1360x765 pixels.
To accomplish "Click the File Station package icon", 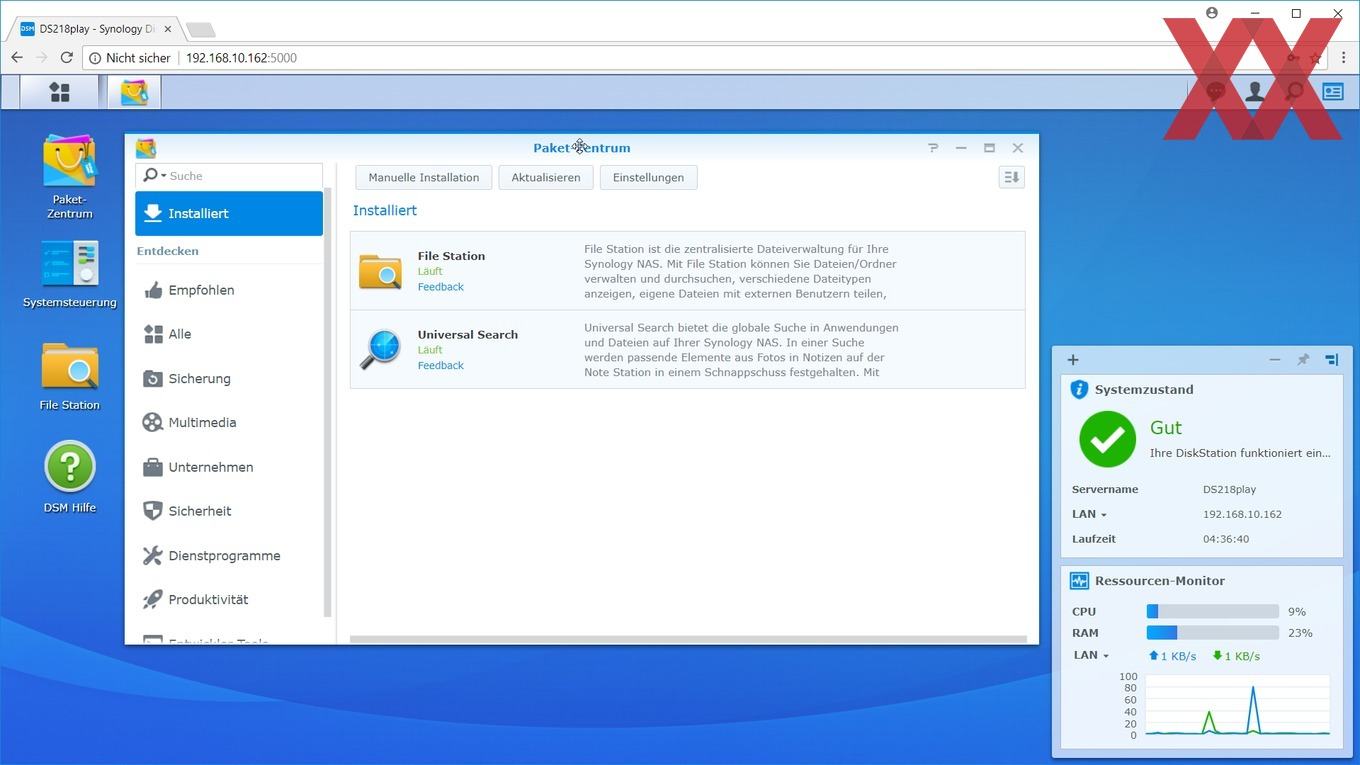I will click(380, 270).
